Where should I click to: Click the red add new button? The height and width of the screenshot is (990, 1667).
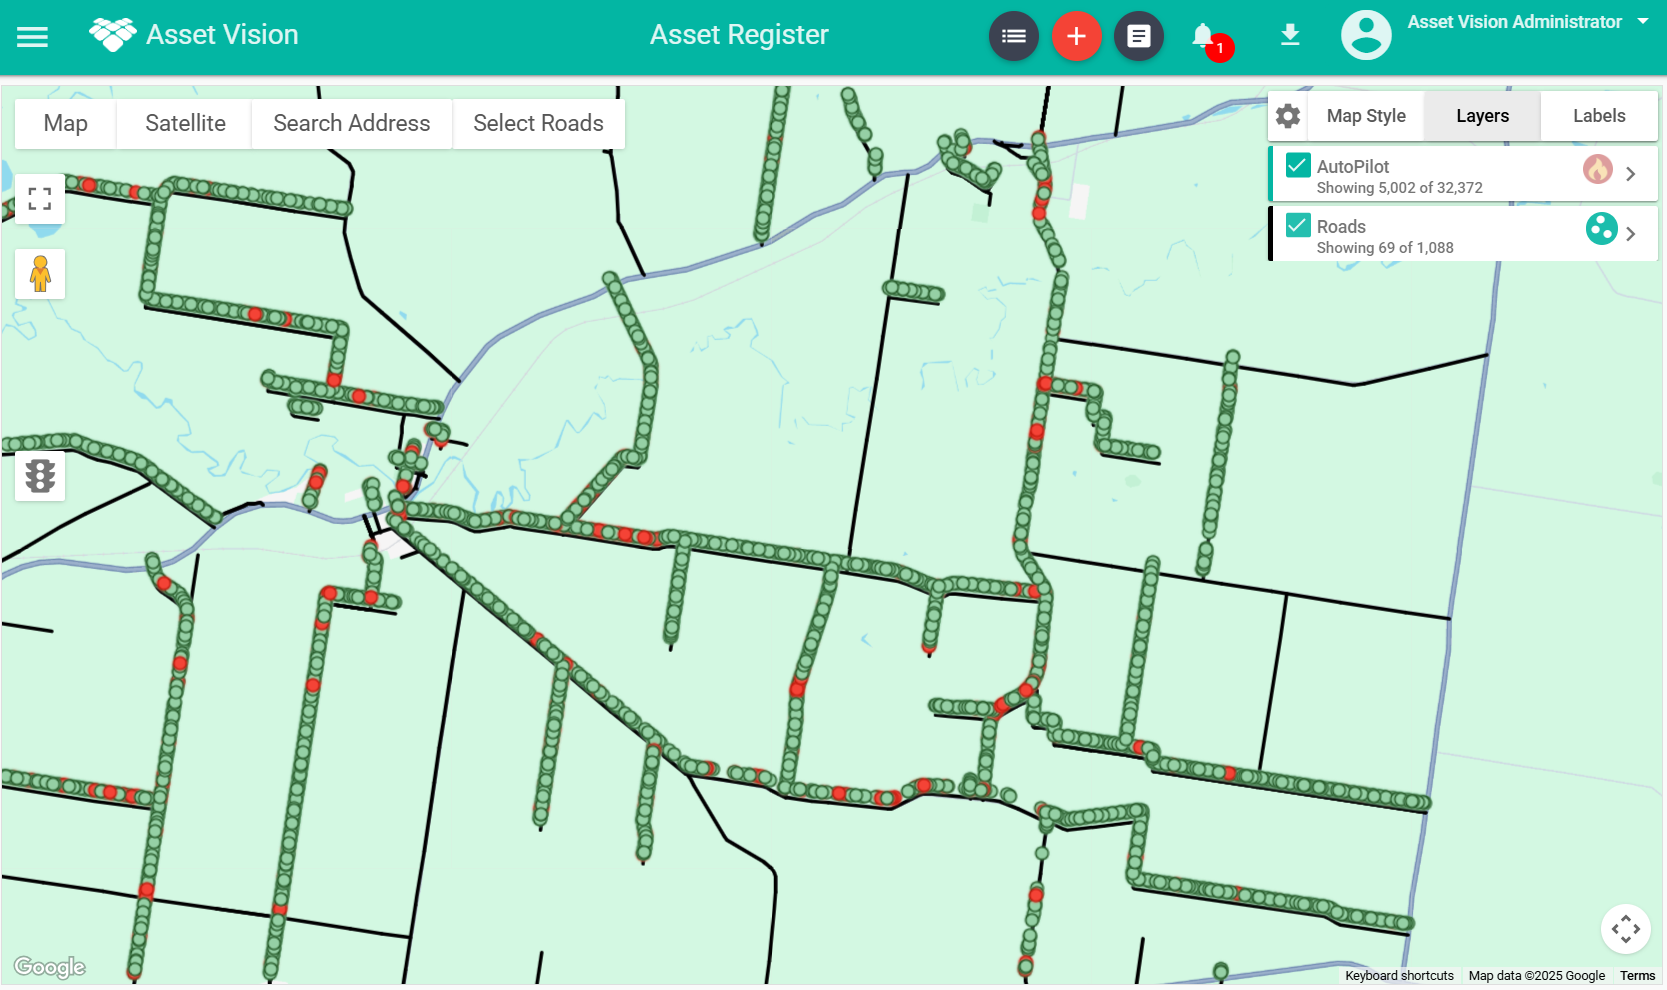[1076, 37]
